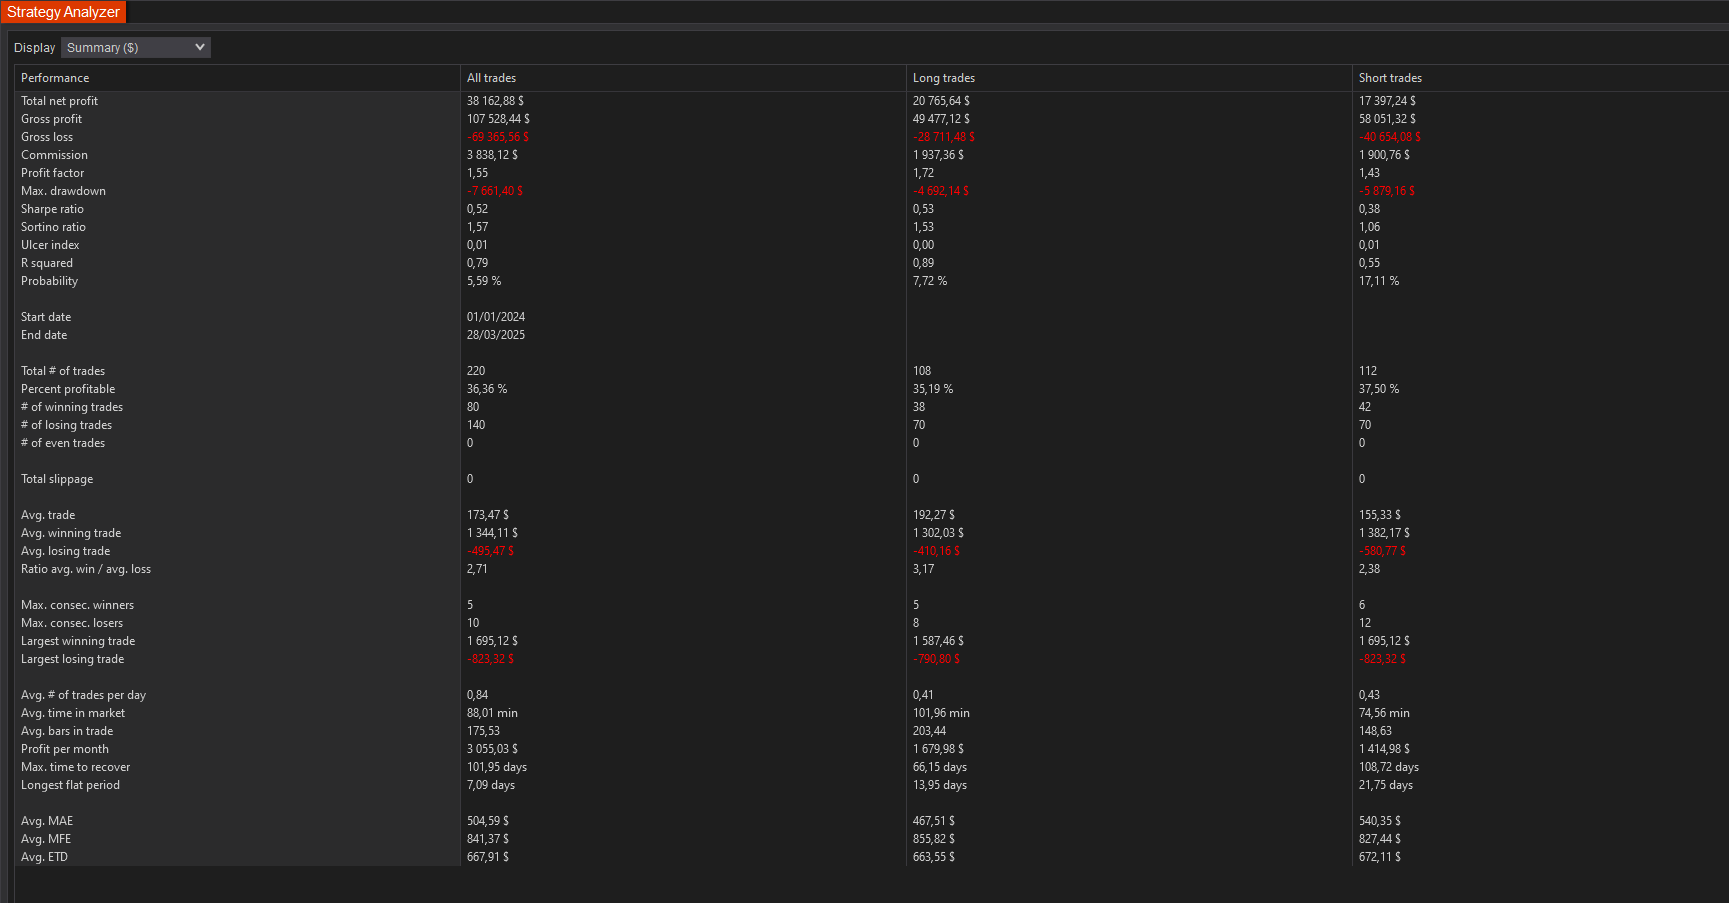
Task: Select the Longest flat period label
Action: click(70, 785)
